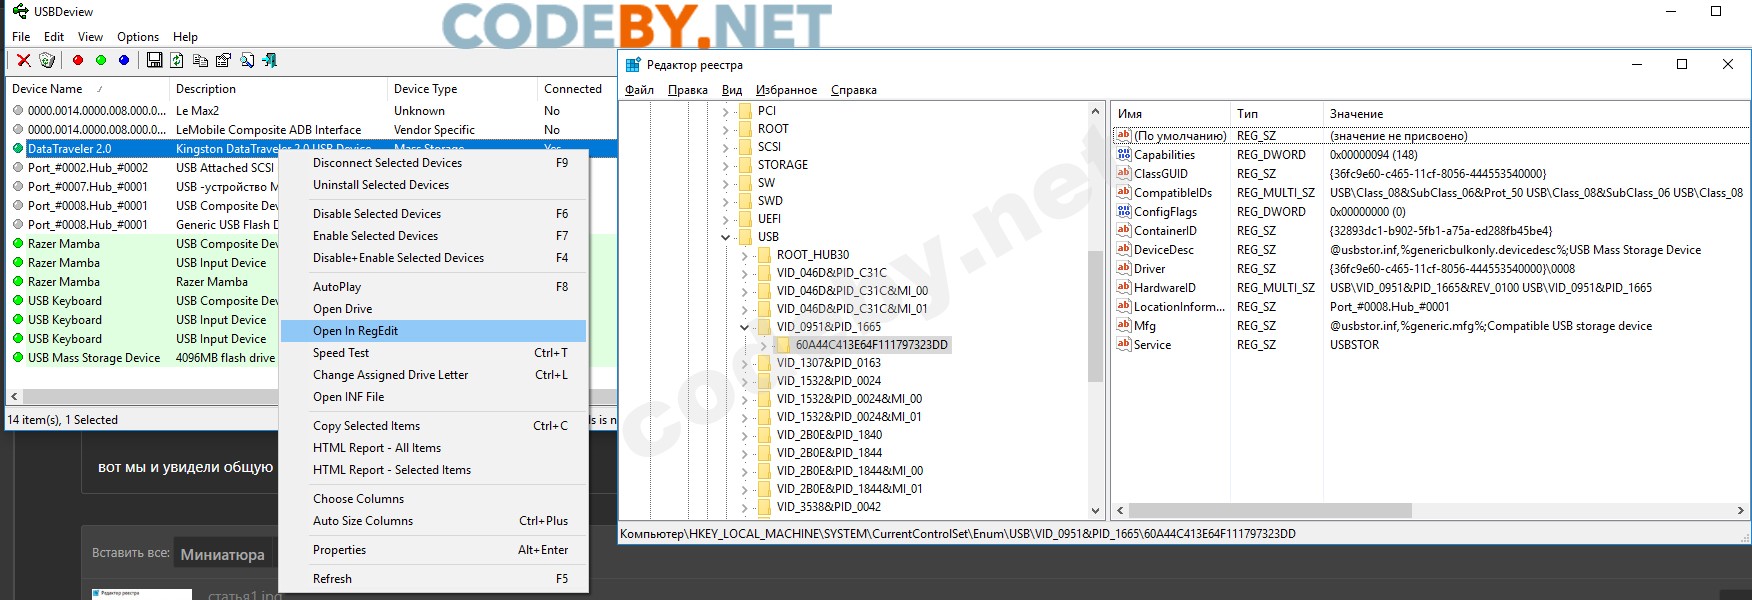
Task: Click the Uninstall recycle bin toolbar icon
Action: 47,61
